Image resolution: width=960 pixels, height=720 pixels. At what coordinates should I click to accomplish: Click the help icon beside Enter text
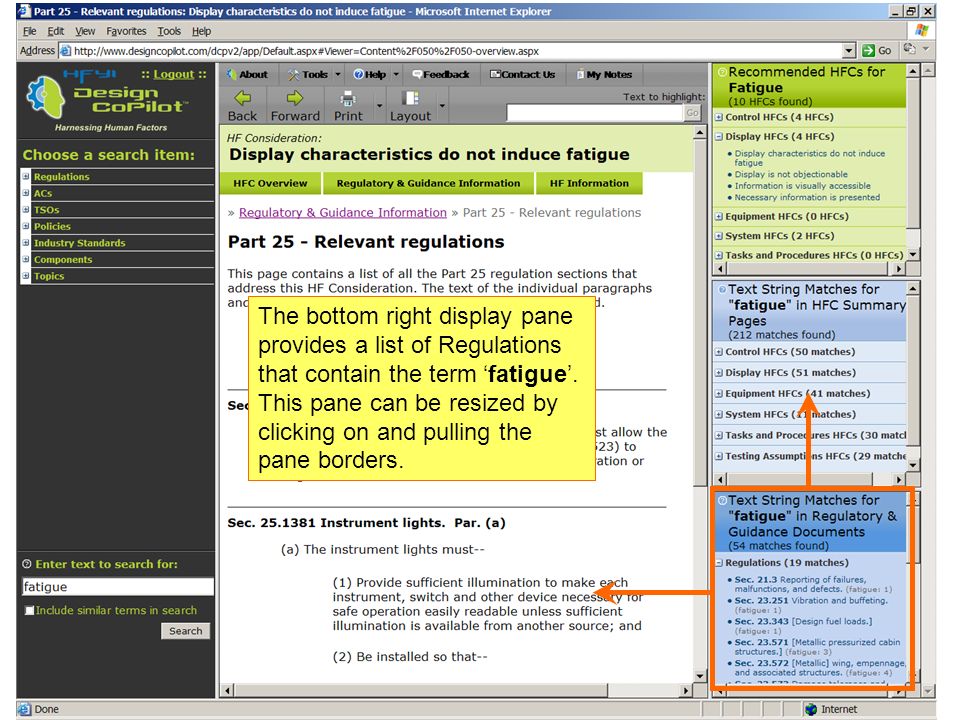coord(26,564)
